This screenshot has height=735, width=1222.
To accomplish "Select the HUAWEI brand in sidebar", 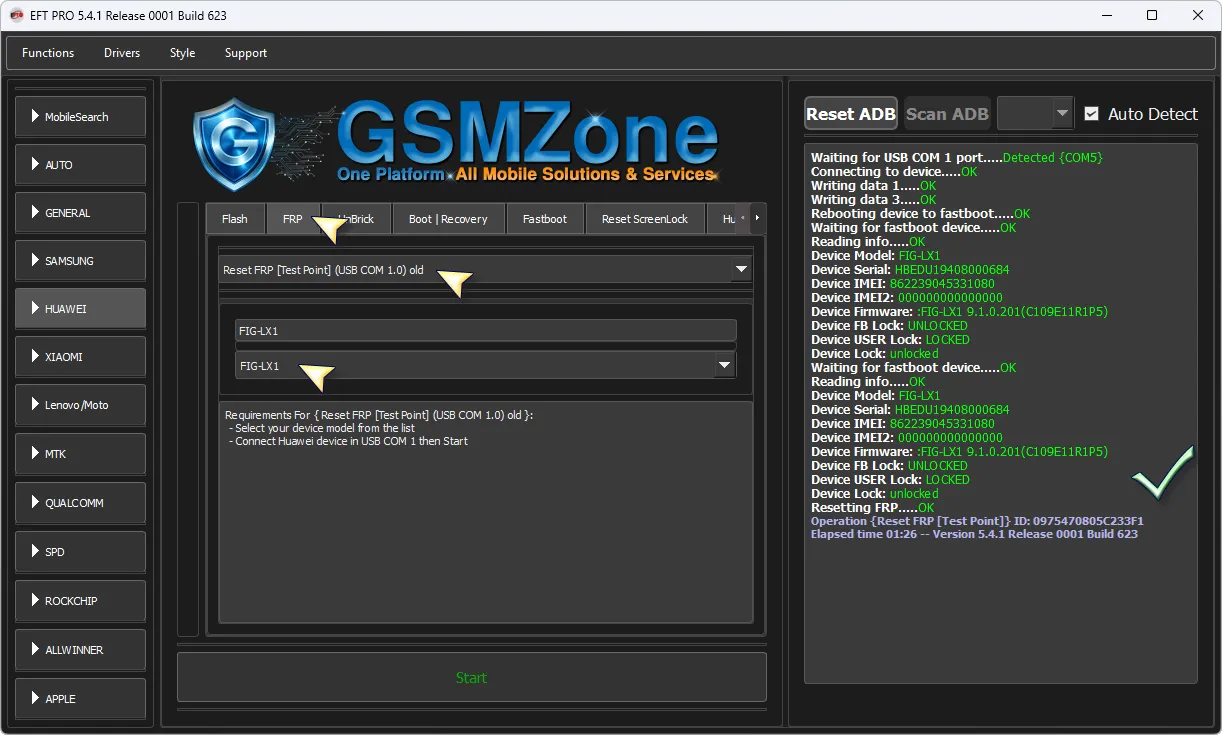I will [x=80, y=309].
